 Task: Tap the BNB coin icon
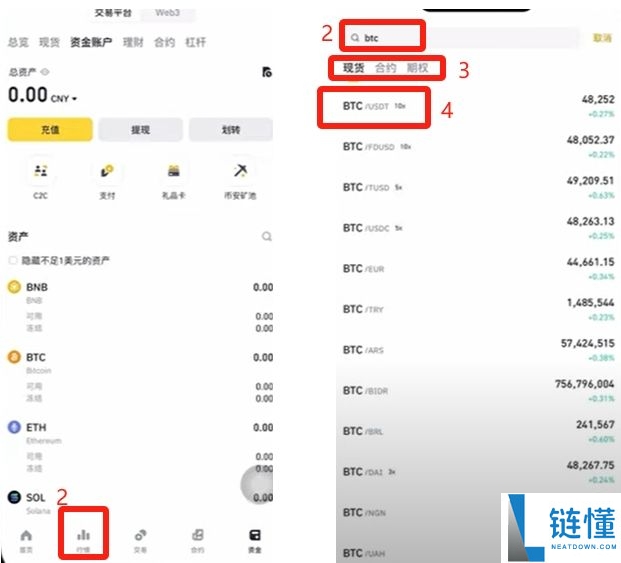(x=14, y=287)
